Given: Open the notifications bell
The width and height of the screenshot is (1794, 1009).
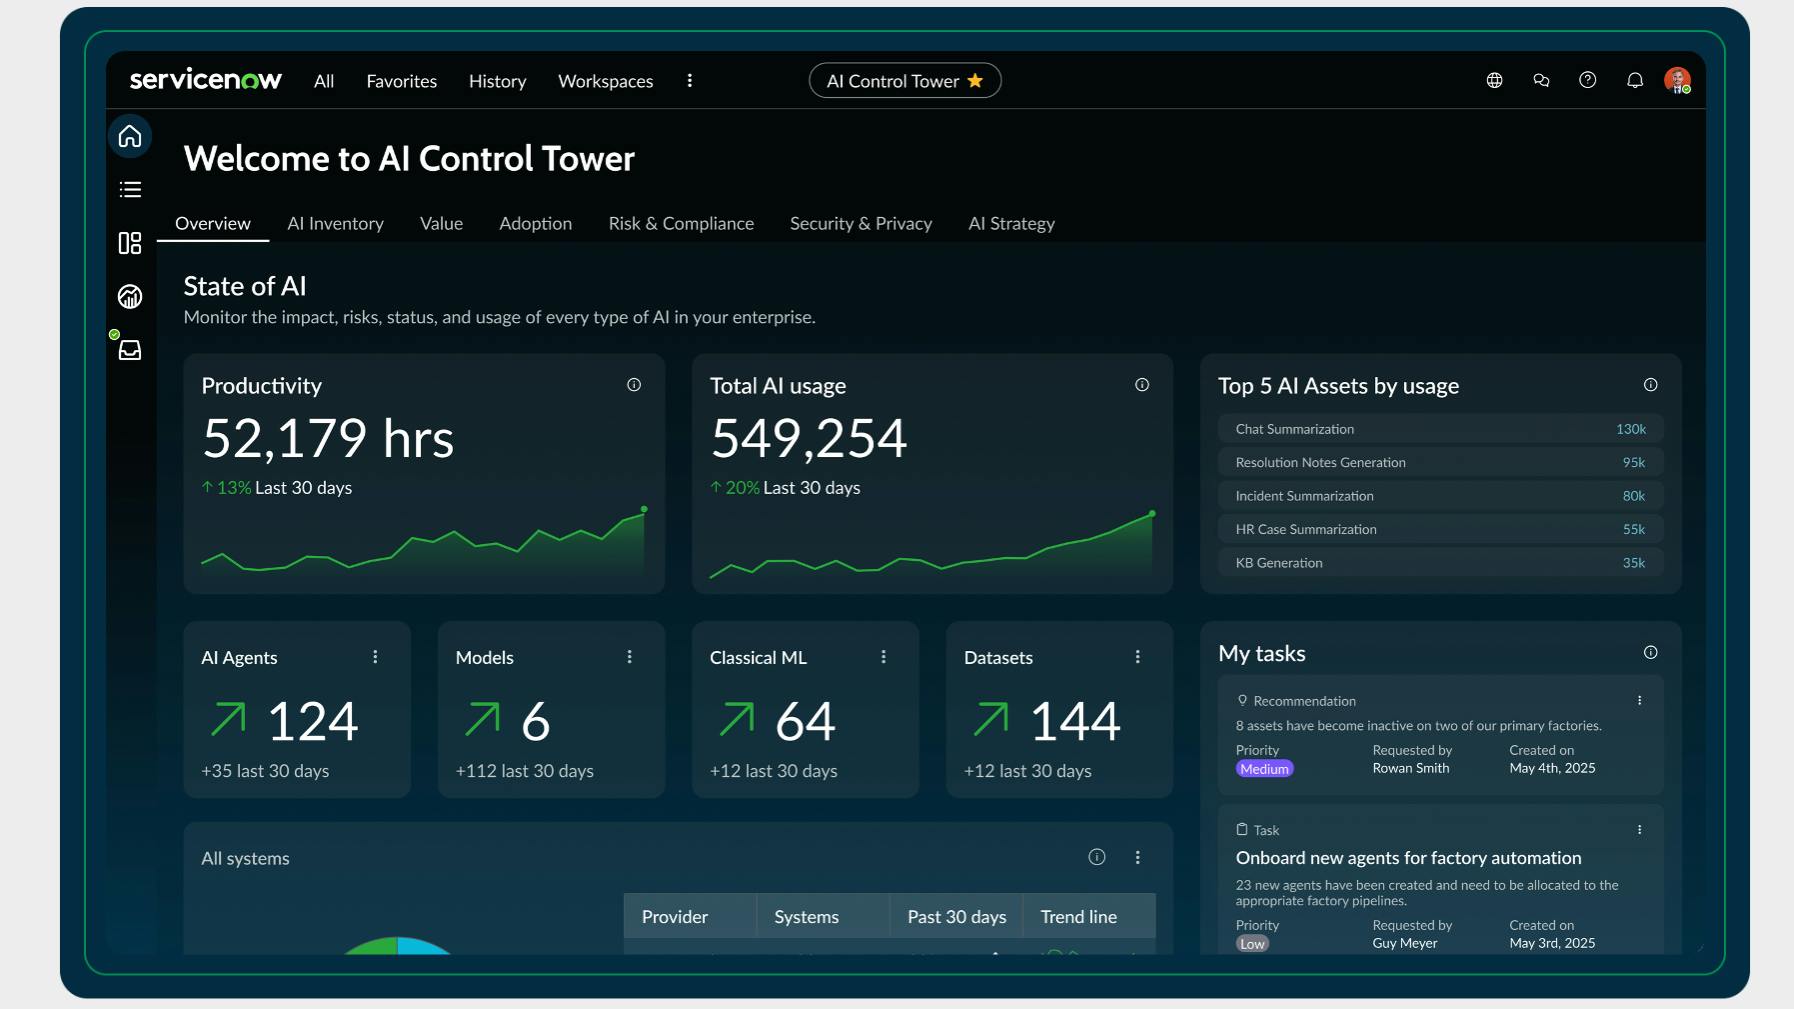Looking at the screenshot, I should (x=1635, y=81).
